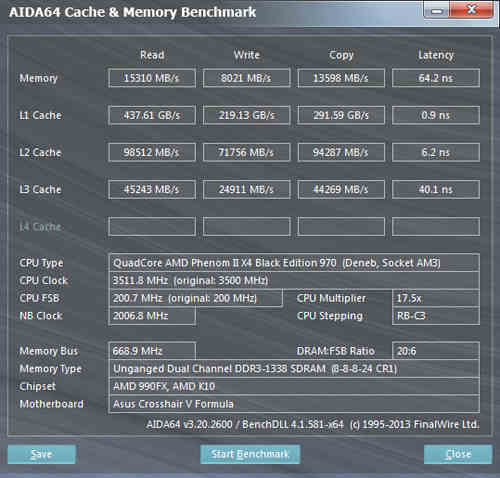500x478 pixels.
Task: Click the red X title bar button
Action: [x=471, y=9]
